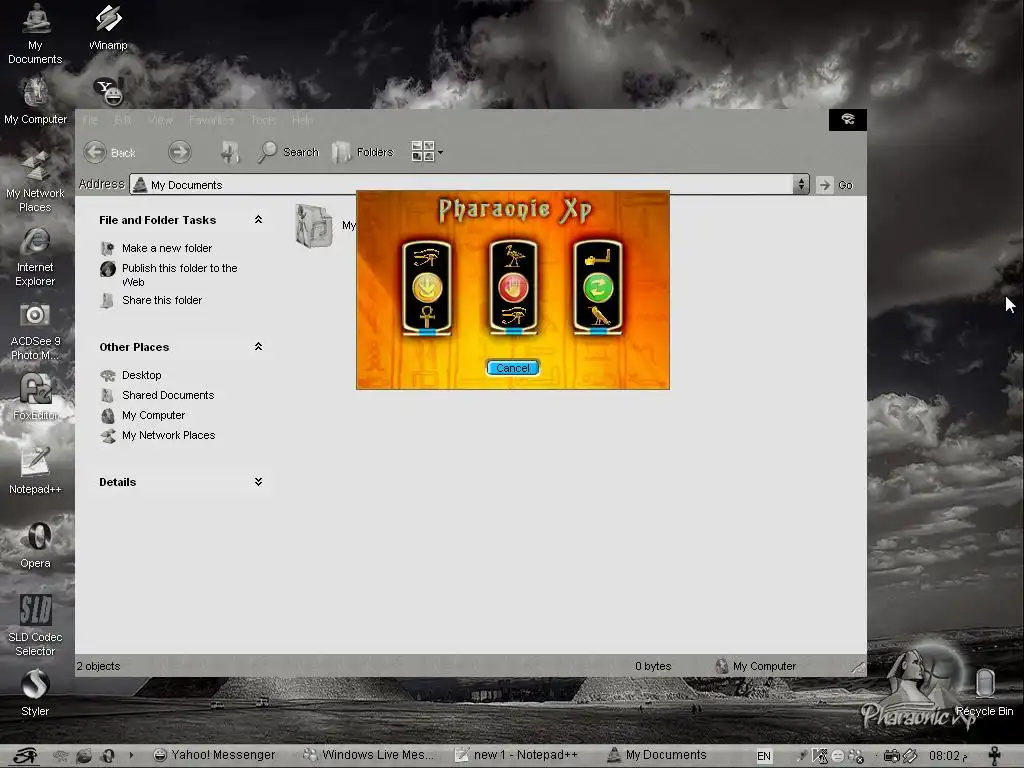The width and height of the screenshot is (1024, 768).
Task: Expand quick launch overflow arrow
Action: (131, 756)
